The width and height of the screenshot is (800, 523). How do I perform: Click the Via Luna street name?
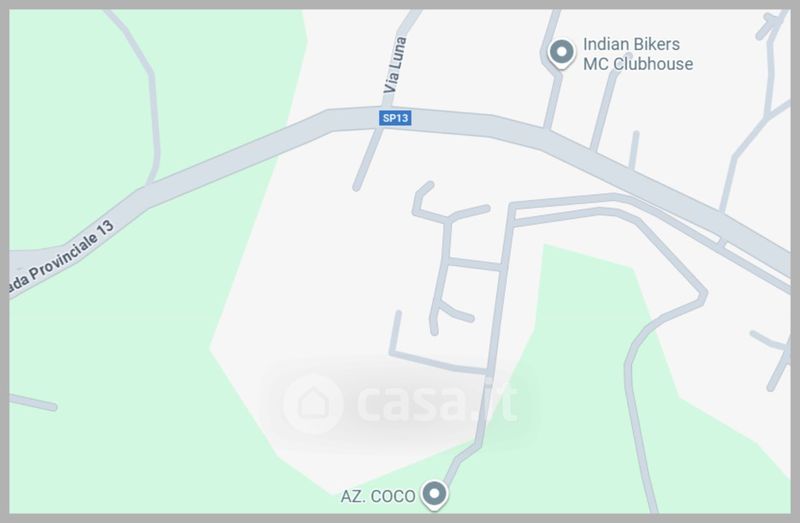tap(395, 65)
